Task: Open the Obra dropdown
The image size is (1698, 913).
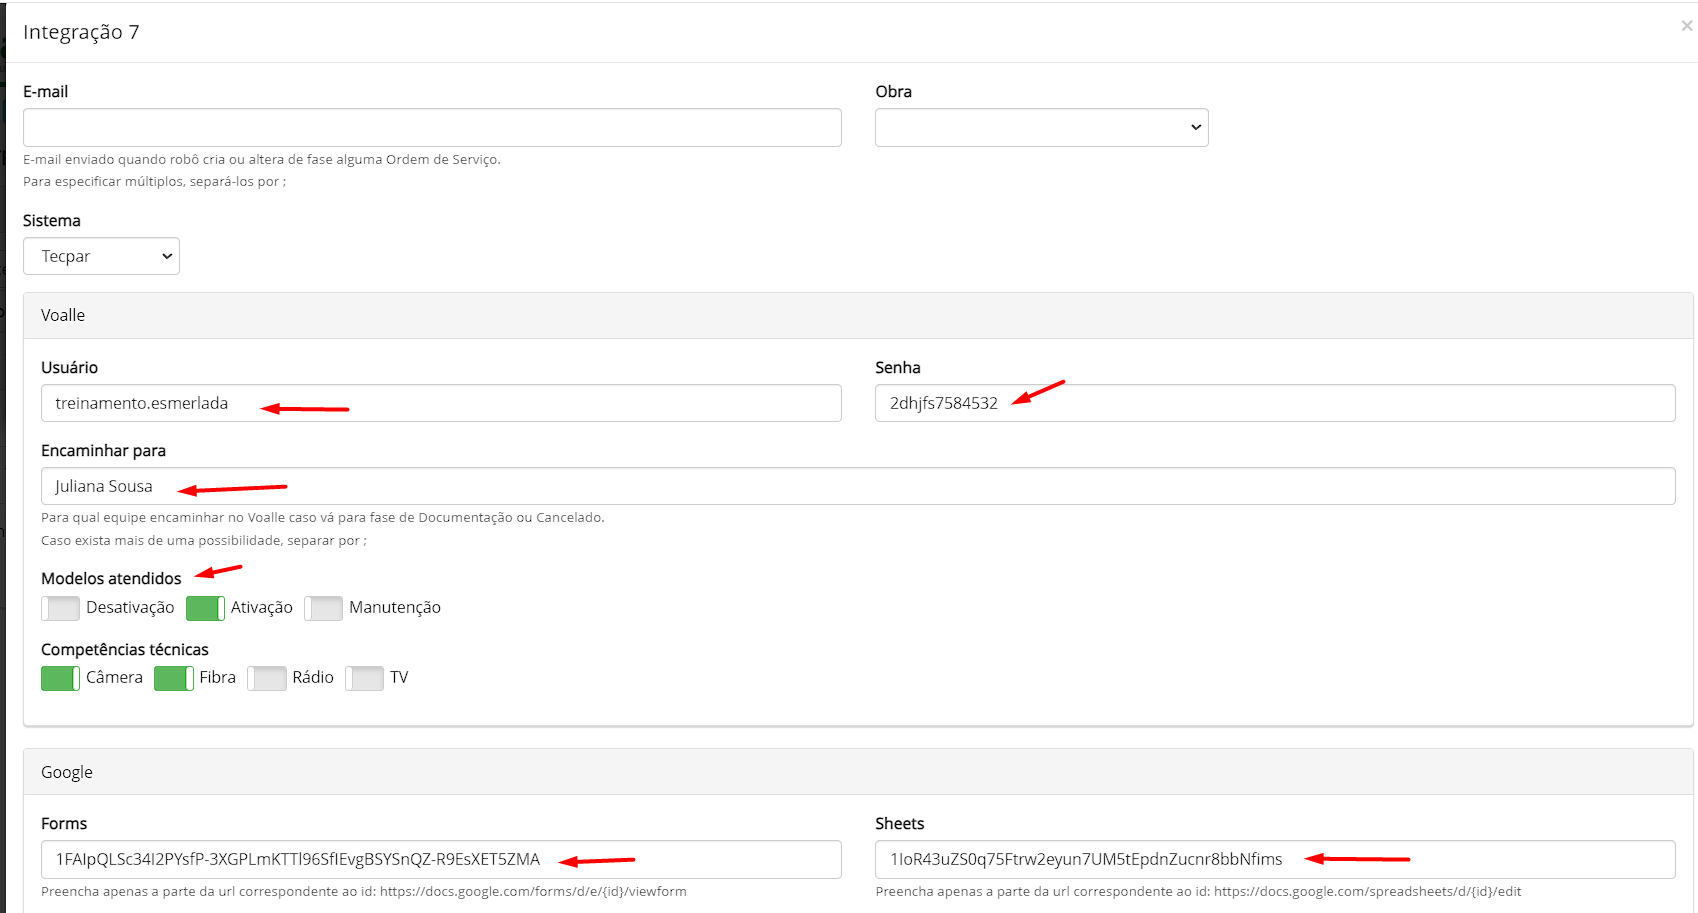Action: pos(1041,128)
